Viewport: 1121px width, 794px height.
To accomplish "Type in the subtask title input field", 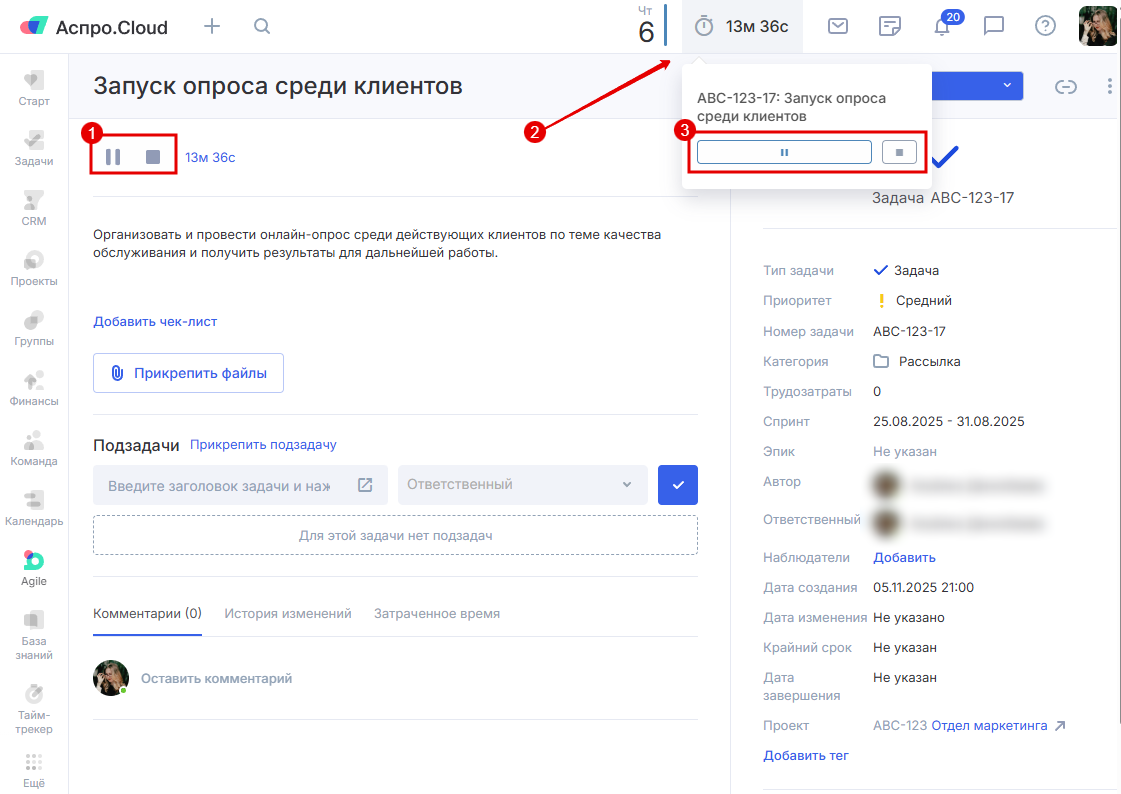I will [220, 485].
